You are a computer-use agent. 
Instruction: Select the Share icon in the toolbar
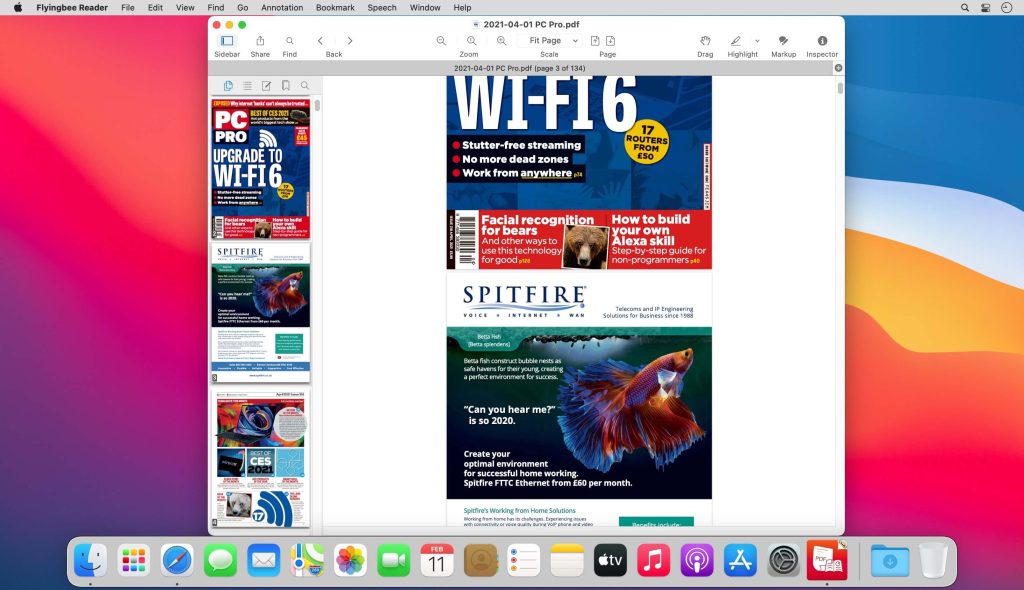click(260, 40)
